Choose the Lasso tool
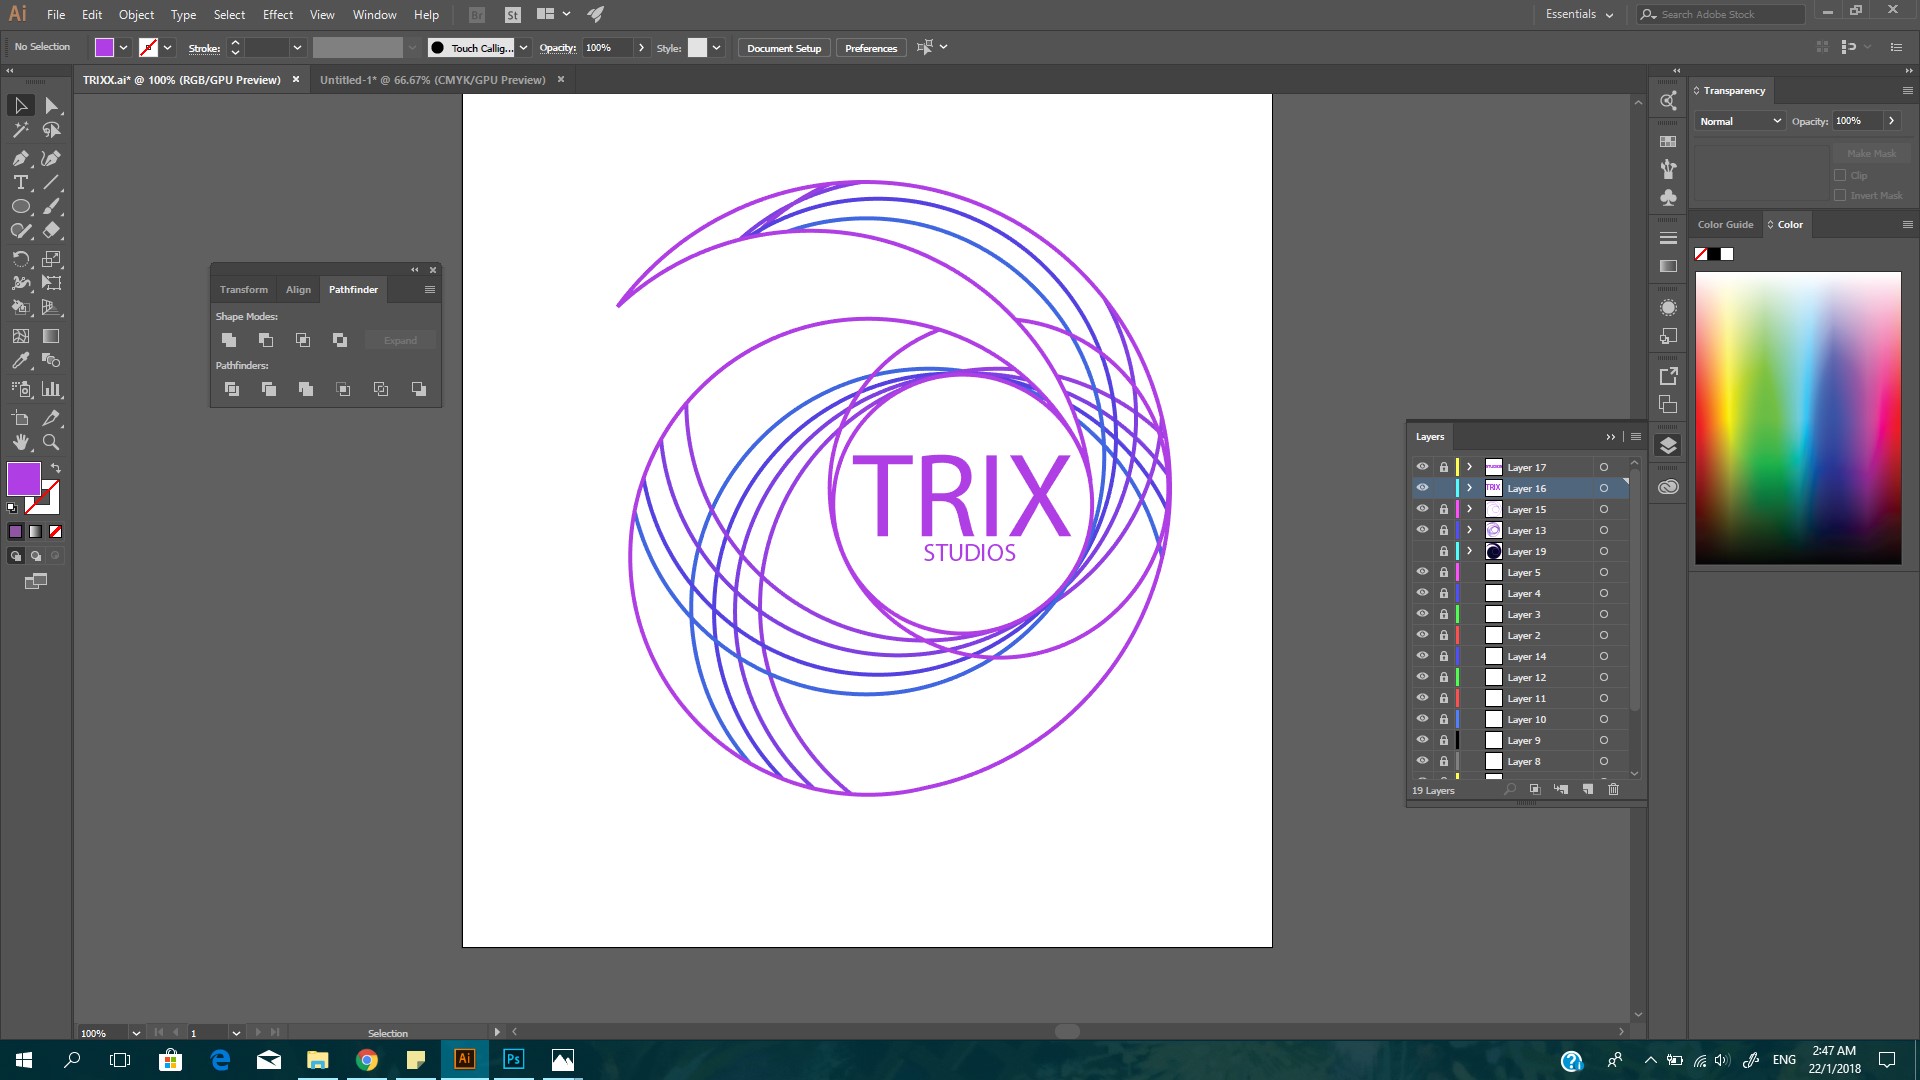The image size is (1920, 1080). click(x=51, y=130)
